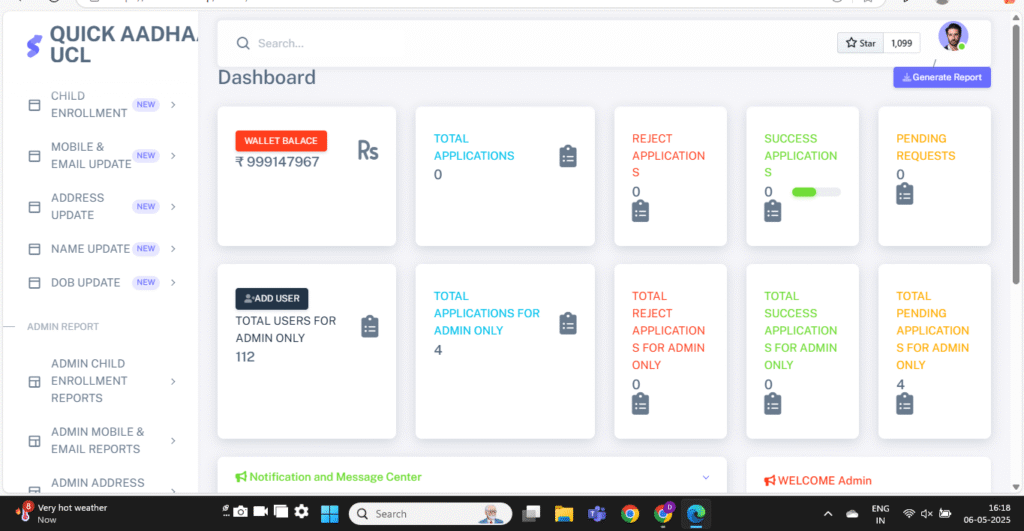Screen dimensions: 1024x531
Task: Open Mobile & Email Update menu item
Action: pos(103,155)
